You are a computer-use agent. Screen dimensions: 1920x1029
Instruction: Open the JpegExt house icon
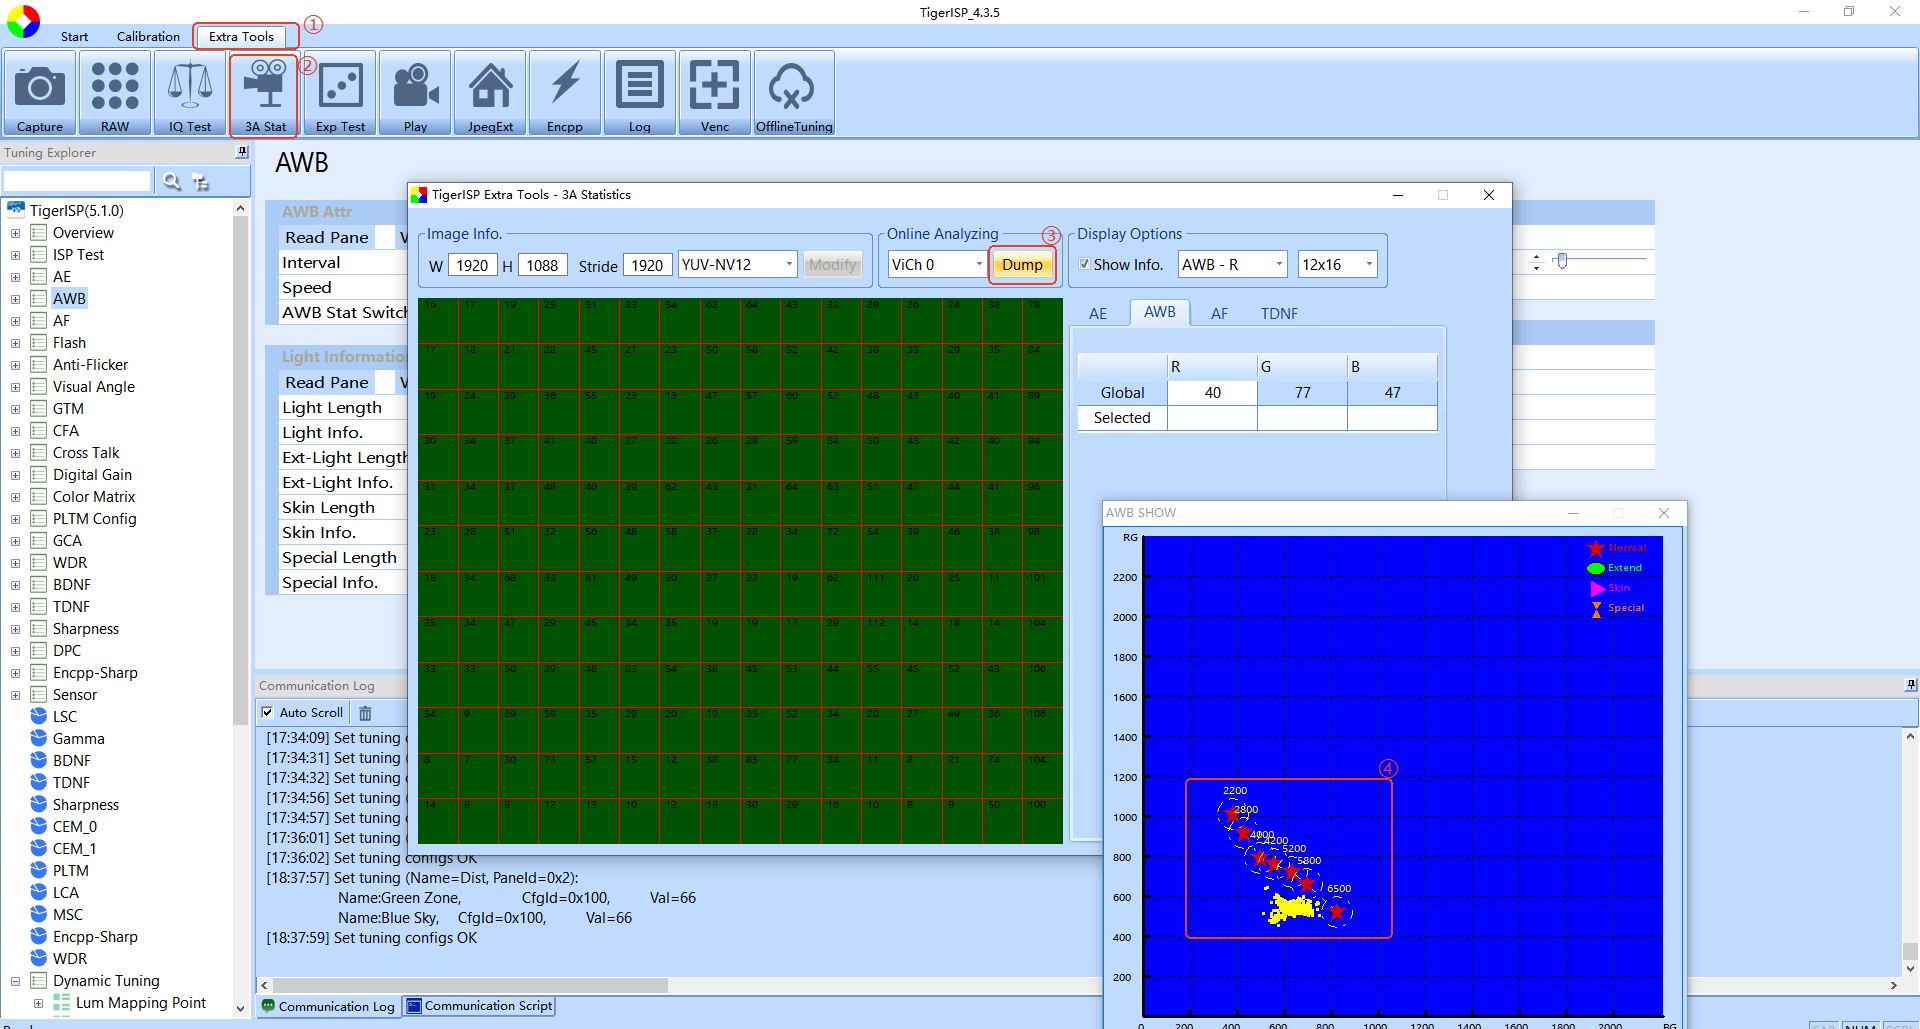(x=490, y=93)
